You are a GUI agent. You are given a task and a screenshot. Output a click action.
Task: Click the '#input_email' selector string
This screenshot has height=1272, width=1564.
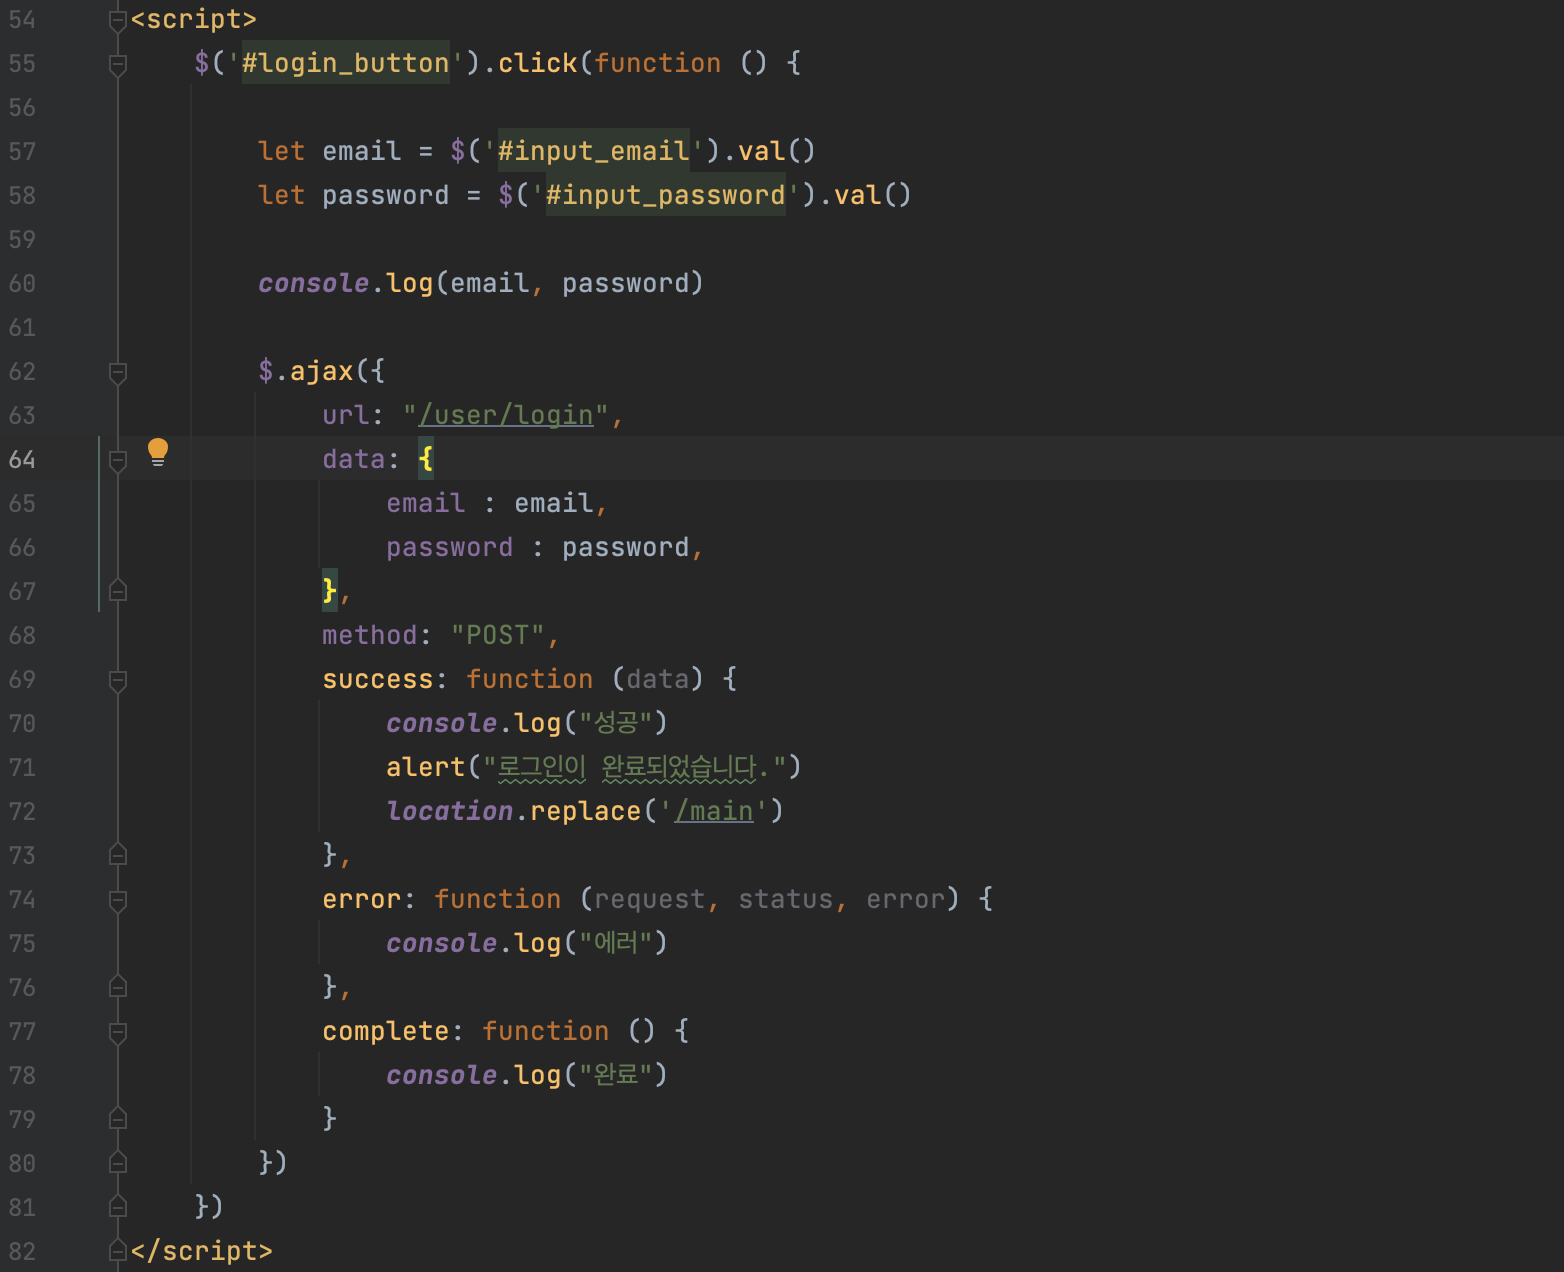tap(593, 151)
